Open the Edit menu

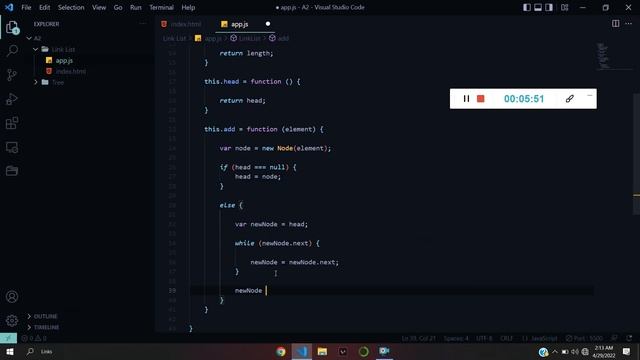[x=44, y=7]
